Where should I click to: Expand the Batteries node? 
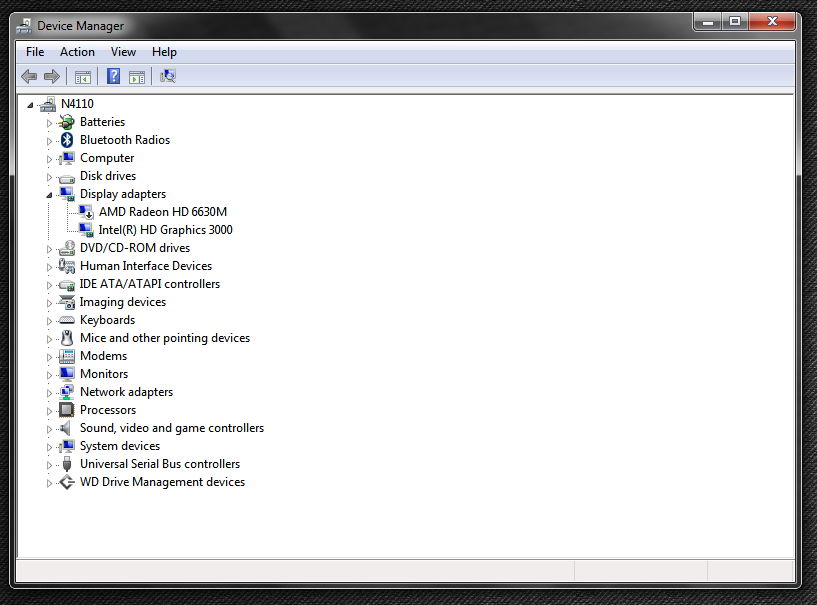click(49, 123)
